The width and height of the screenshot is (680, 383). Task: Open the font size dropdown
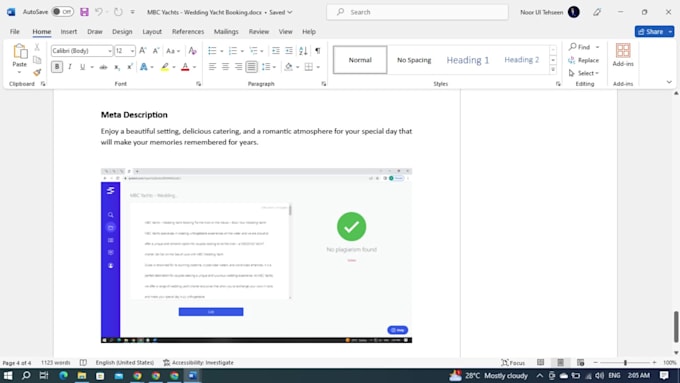132,51
